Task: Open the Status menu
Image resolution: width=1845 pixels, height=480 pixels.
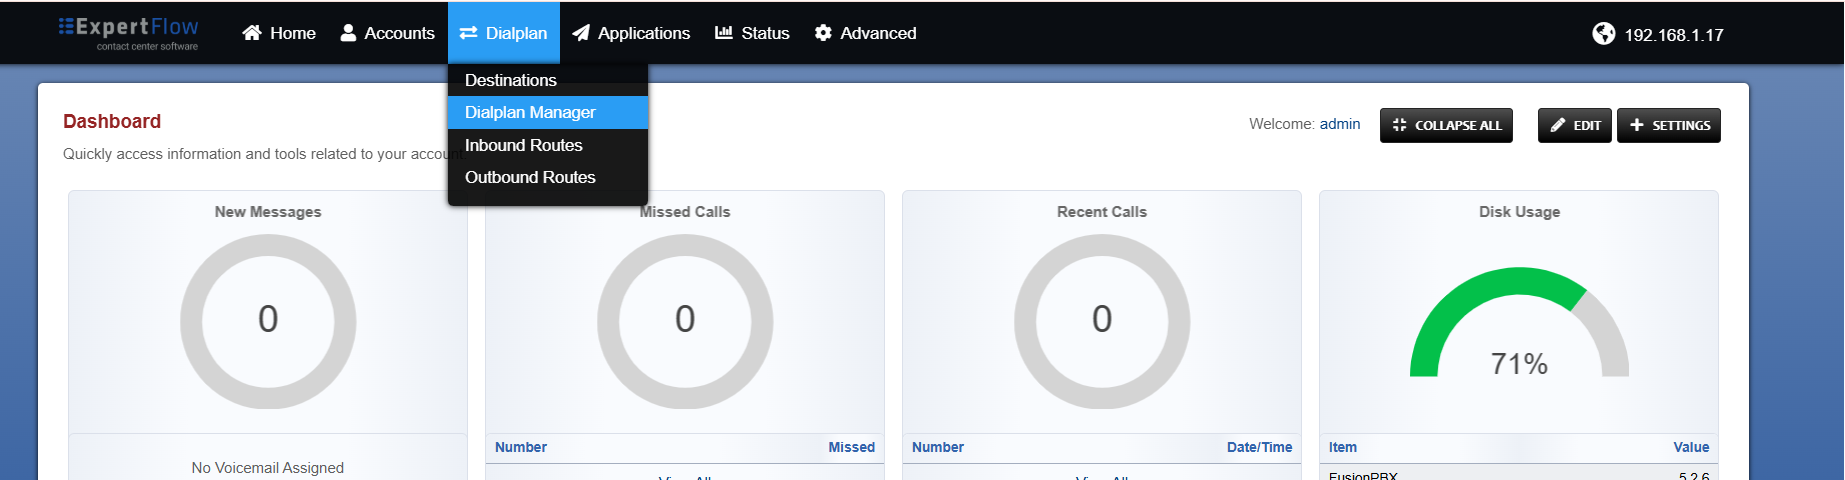Action: (752, 33)
